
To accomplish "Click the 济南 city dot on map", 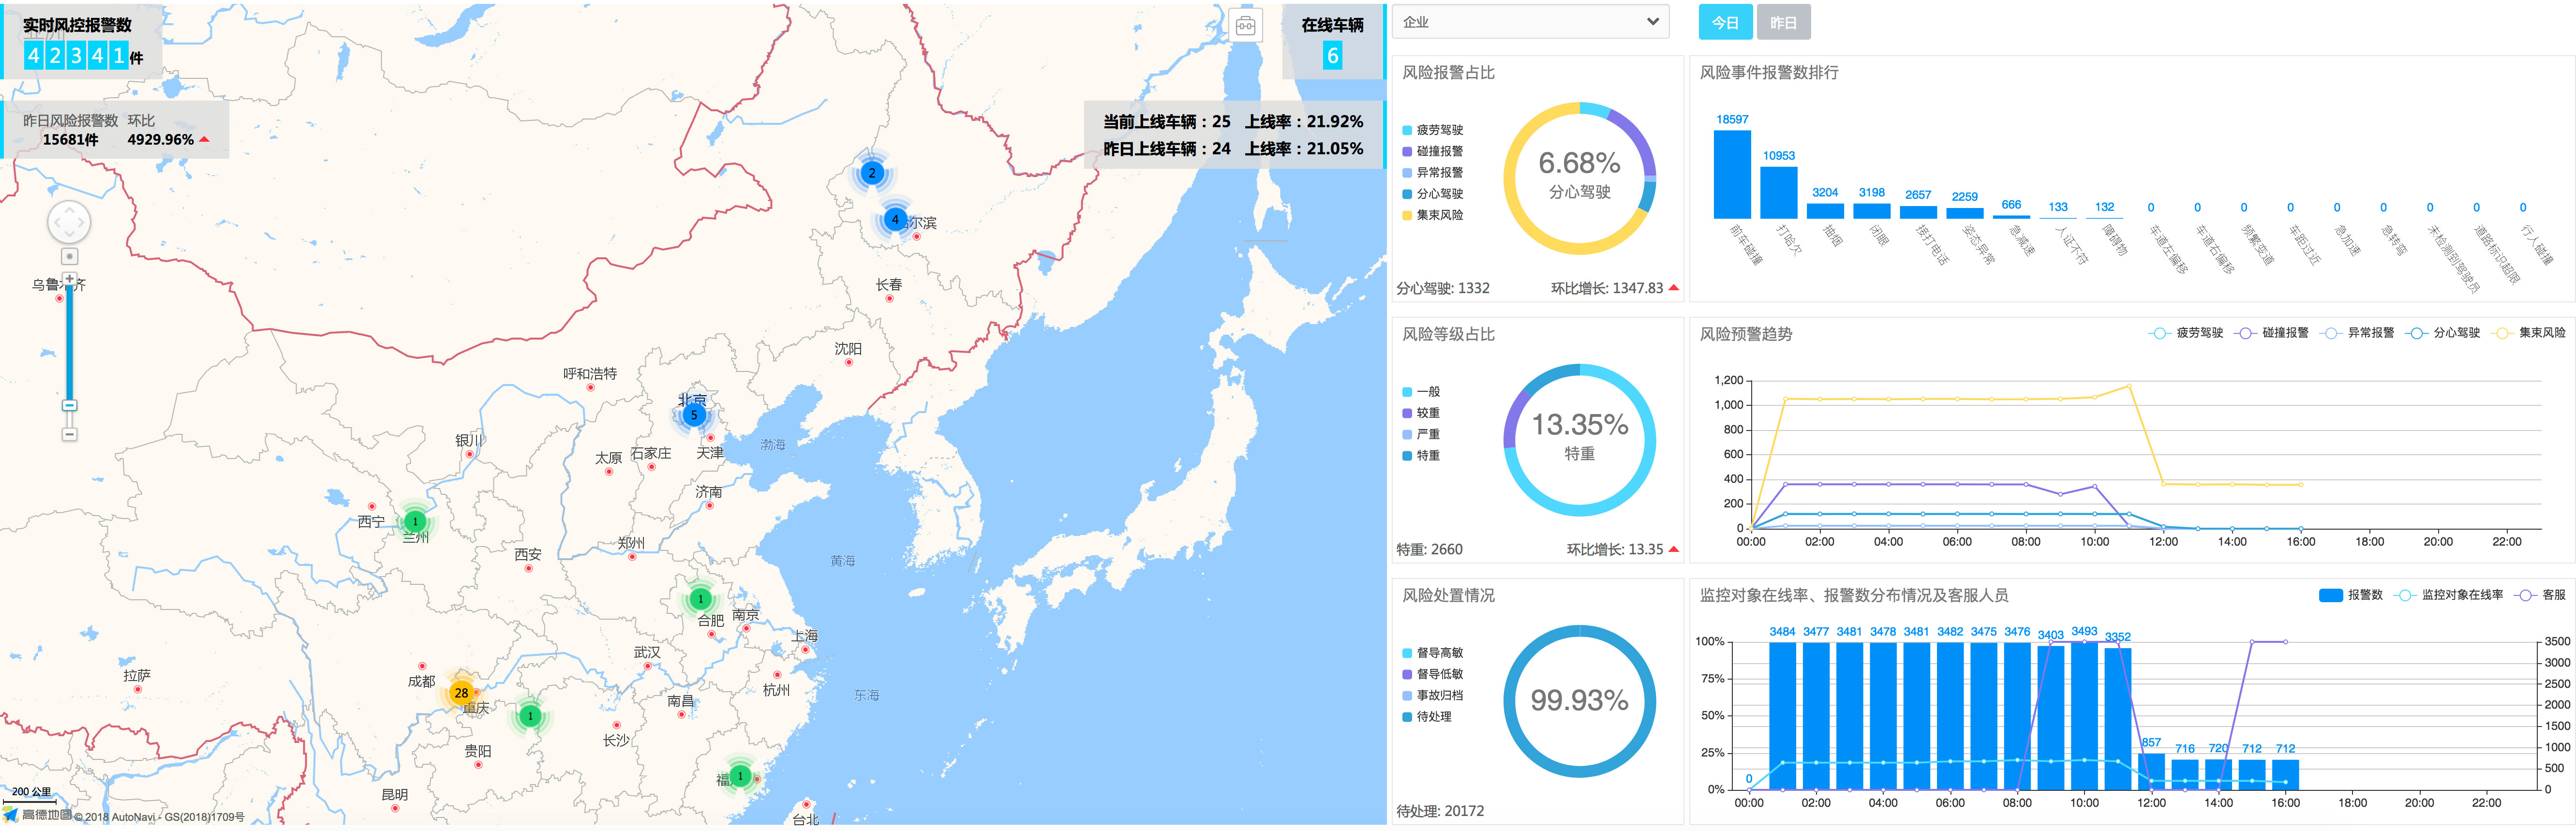I will coord(710,505).
